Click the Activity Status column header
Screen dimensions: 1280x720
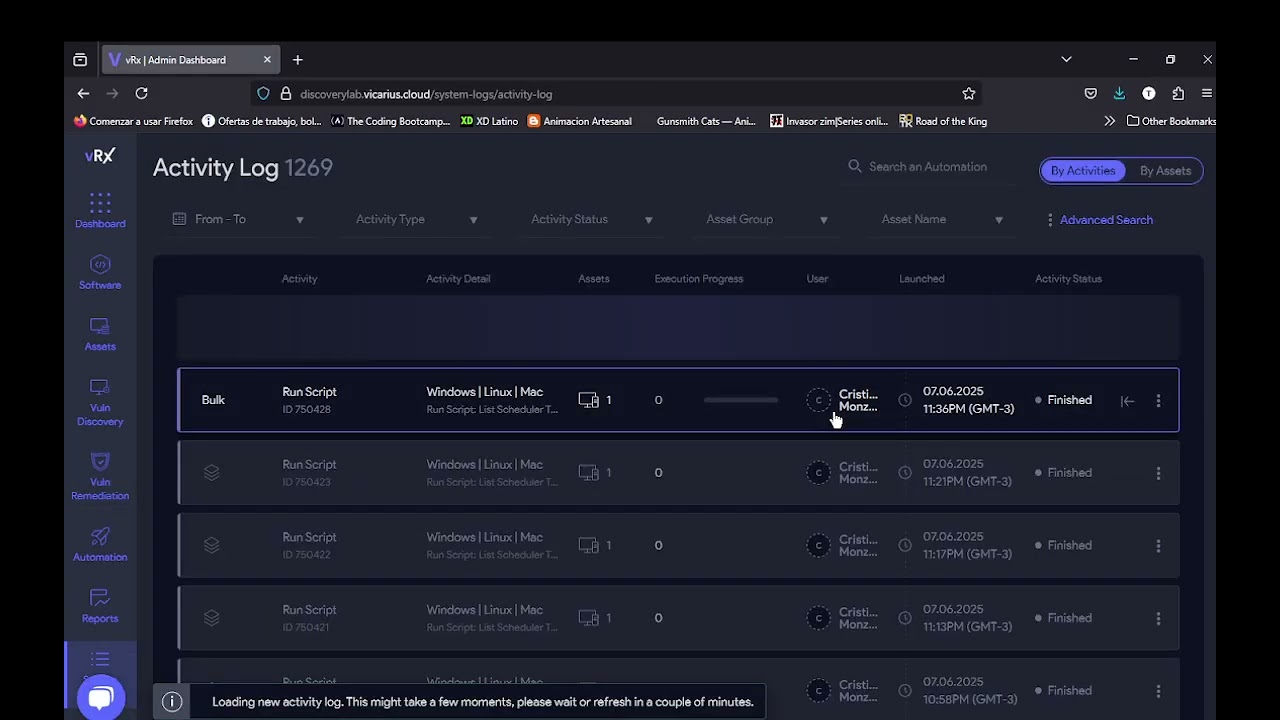[x=1068, y=279]
